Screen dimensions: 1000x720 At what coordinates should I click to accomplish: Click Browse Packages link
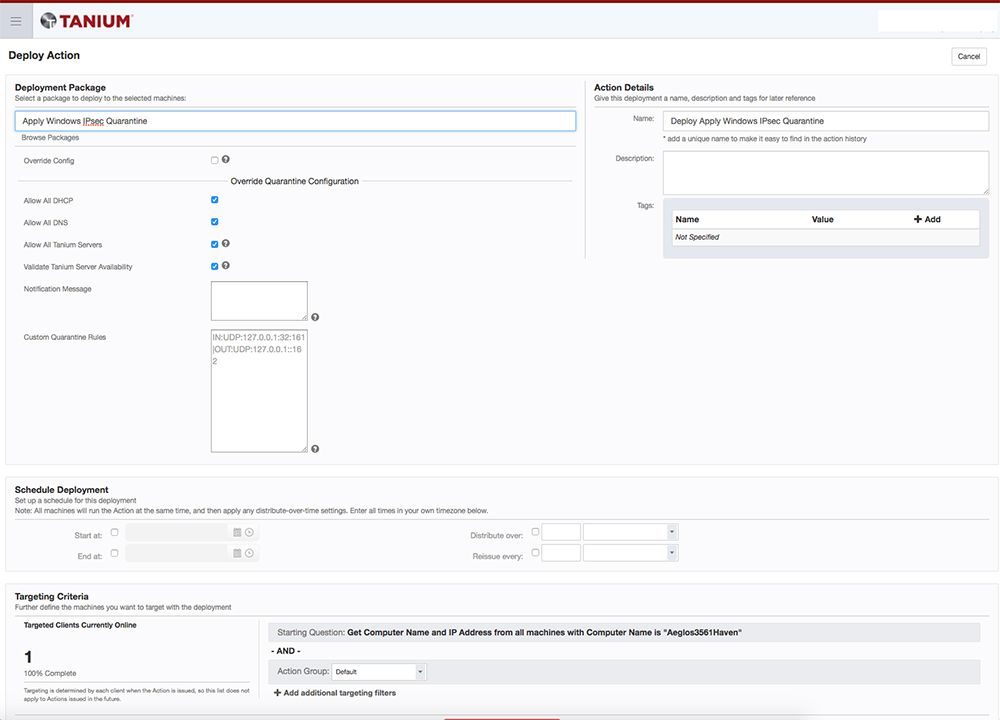tap(50, 138)
